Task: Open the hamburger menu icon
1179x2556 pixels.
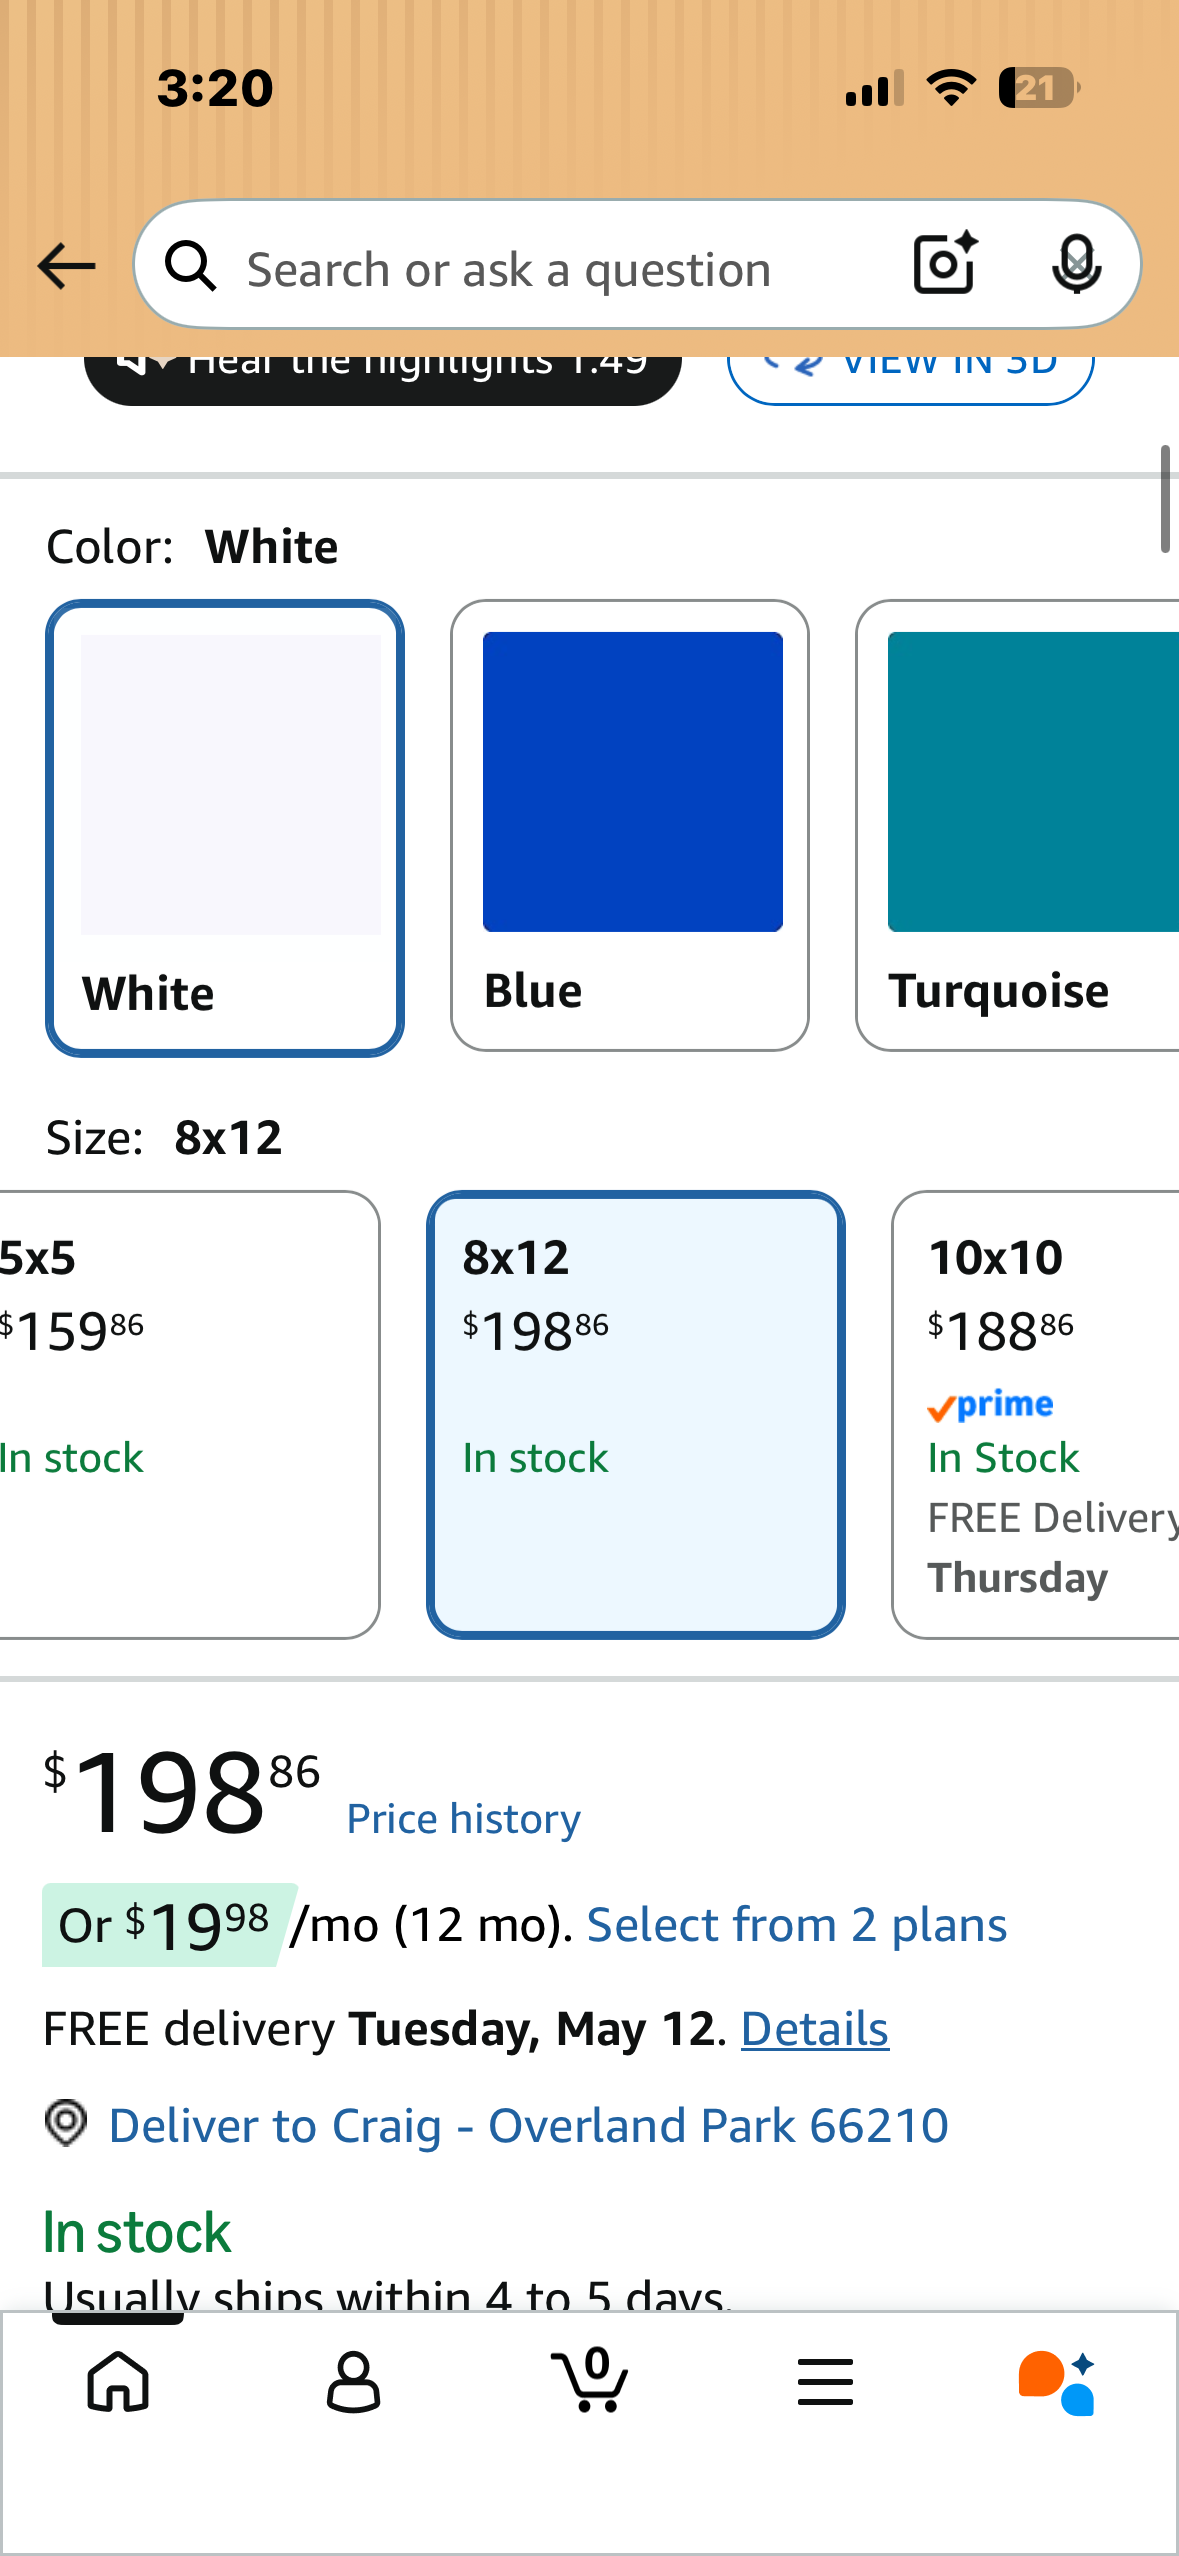Action: click(825, 2382)
